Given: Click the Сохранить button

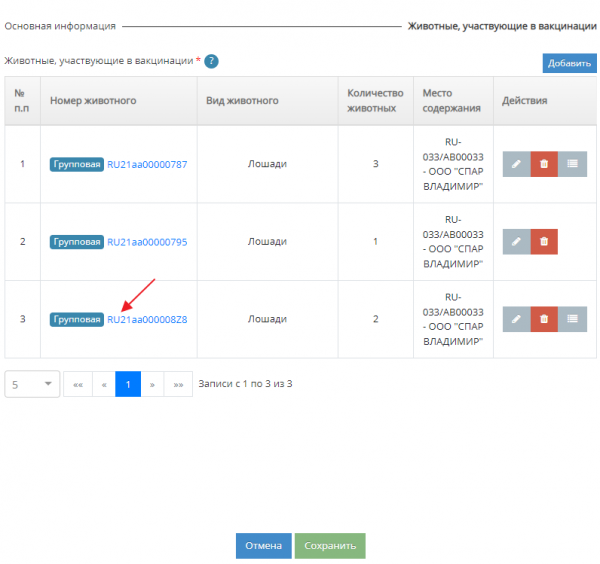Looking at the screenshot, I should 330,546.
